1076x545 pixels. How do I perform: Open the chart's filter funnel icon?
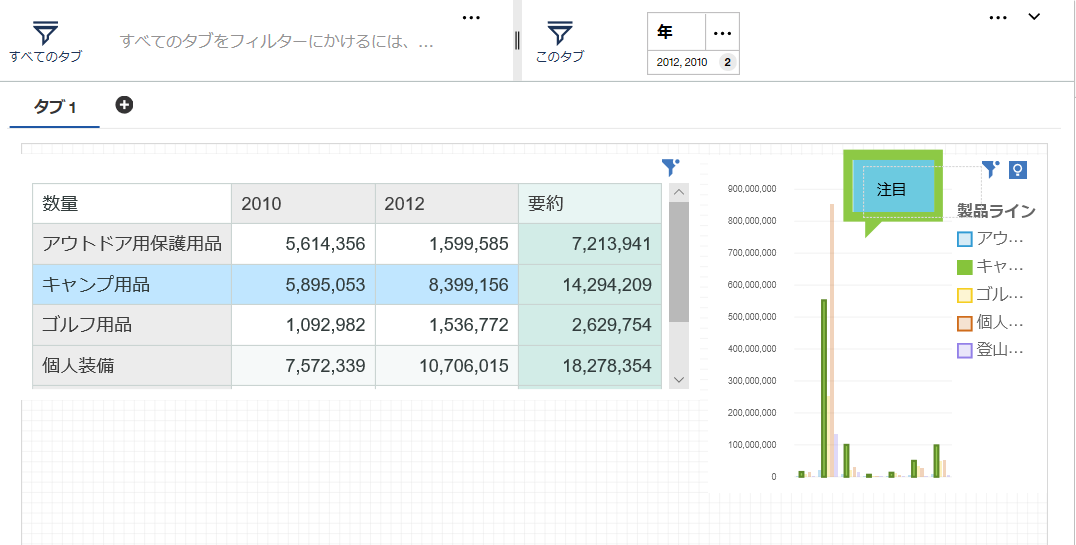coord(990,169)
